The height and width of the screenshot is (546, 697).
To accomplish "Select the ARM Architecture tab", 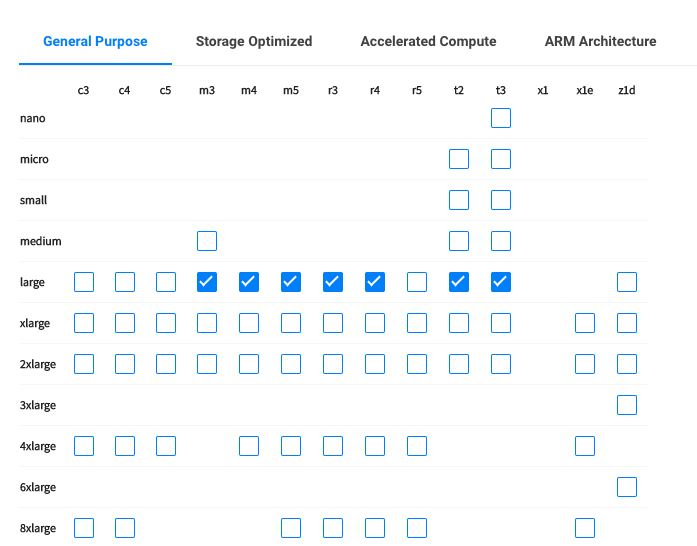I will (x=600, y=41).
